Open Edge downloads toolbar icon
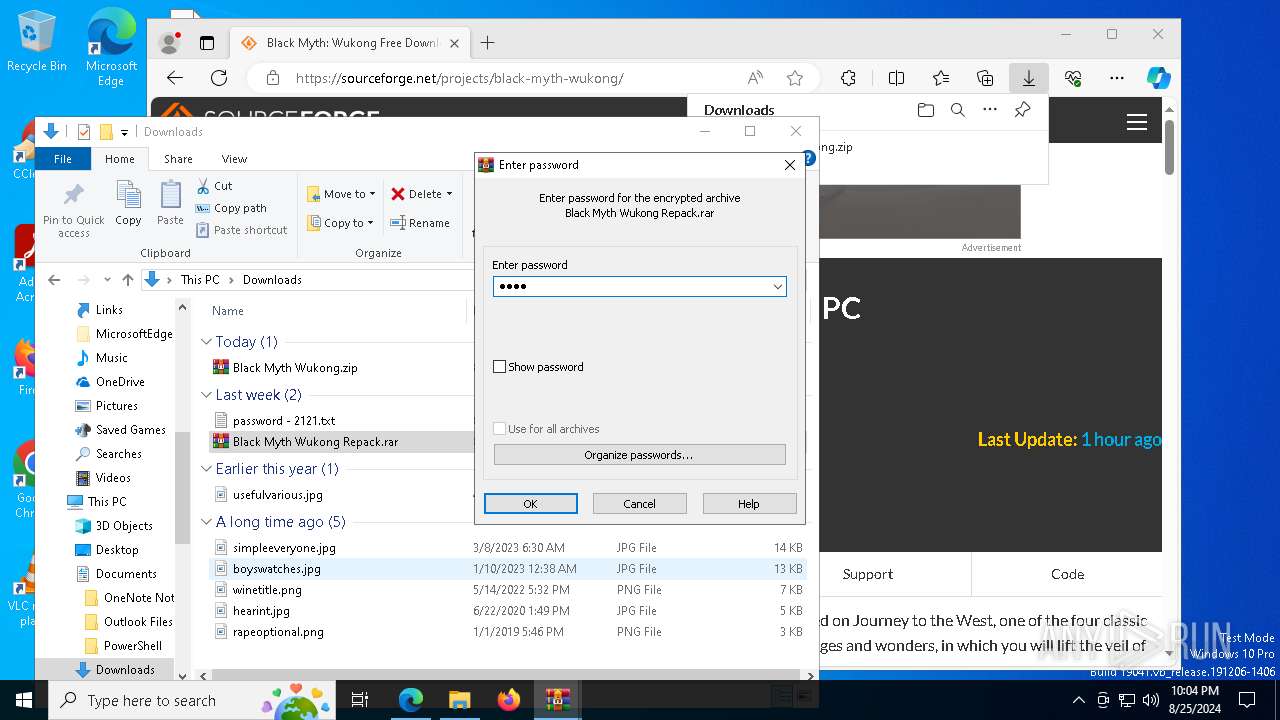 tap(1028, 78)
